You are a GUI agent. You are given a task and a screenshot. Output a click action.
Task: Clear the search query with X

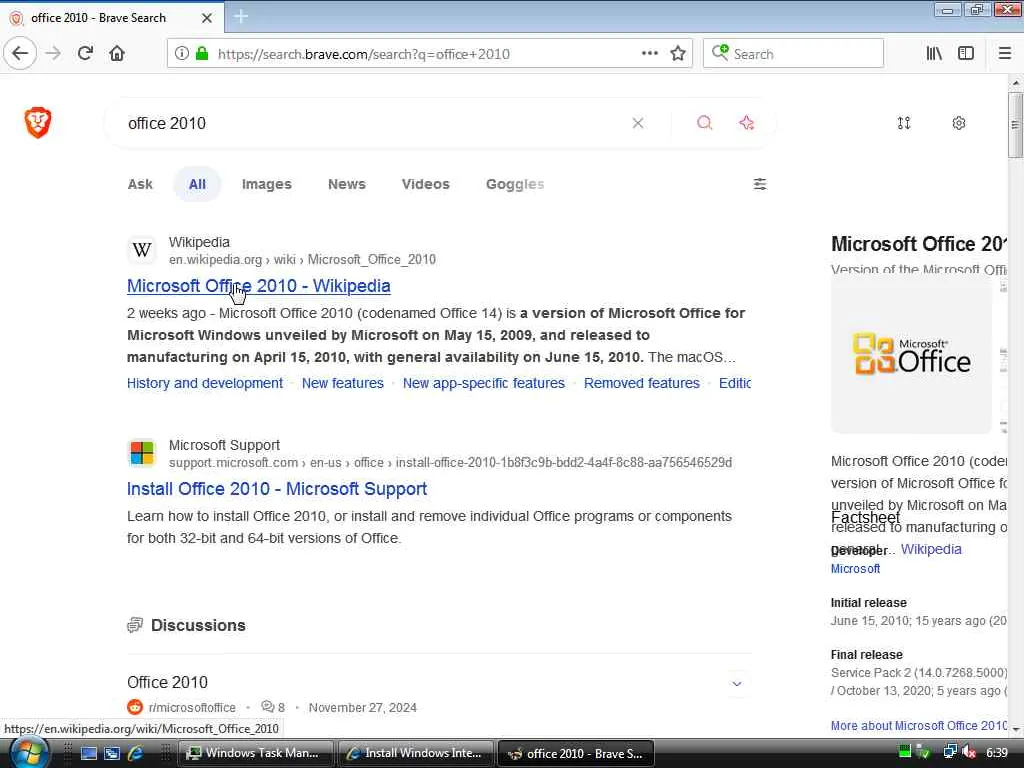pyautogui.click(x=638, y=123)
